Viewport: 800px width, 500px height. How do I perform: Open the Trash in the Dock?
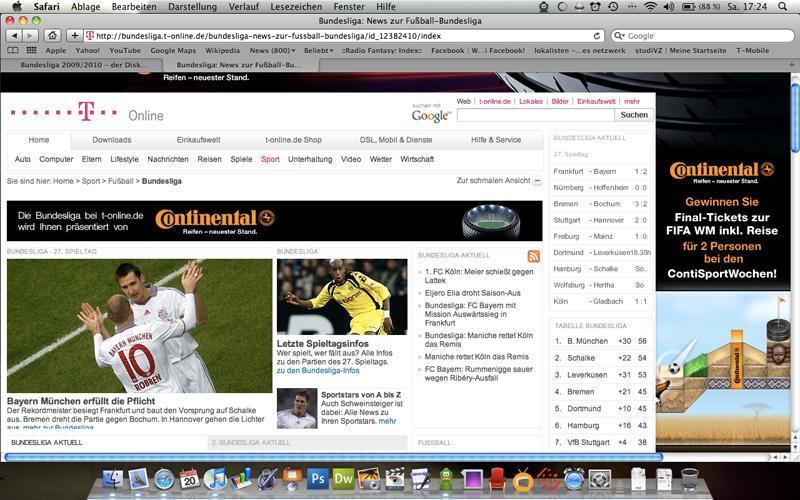tap(690, 479)
